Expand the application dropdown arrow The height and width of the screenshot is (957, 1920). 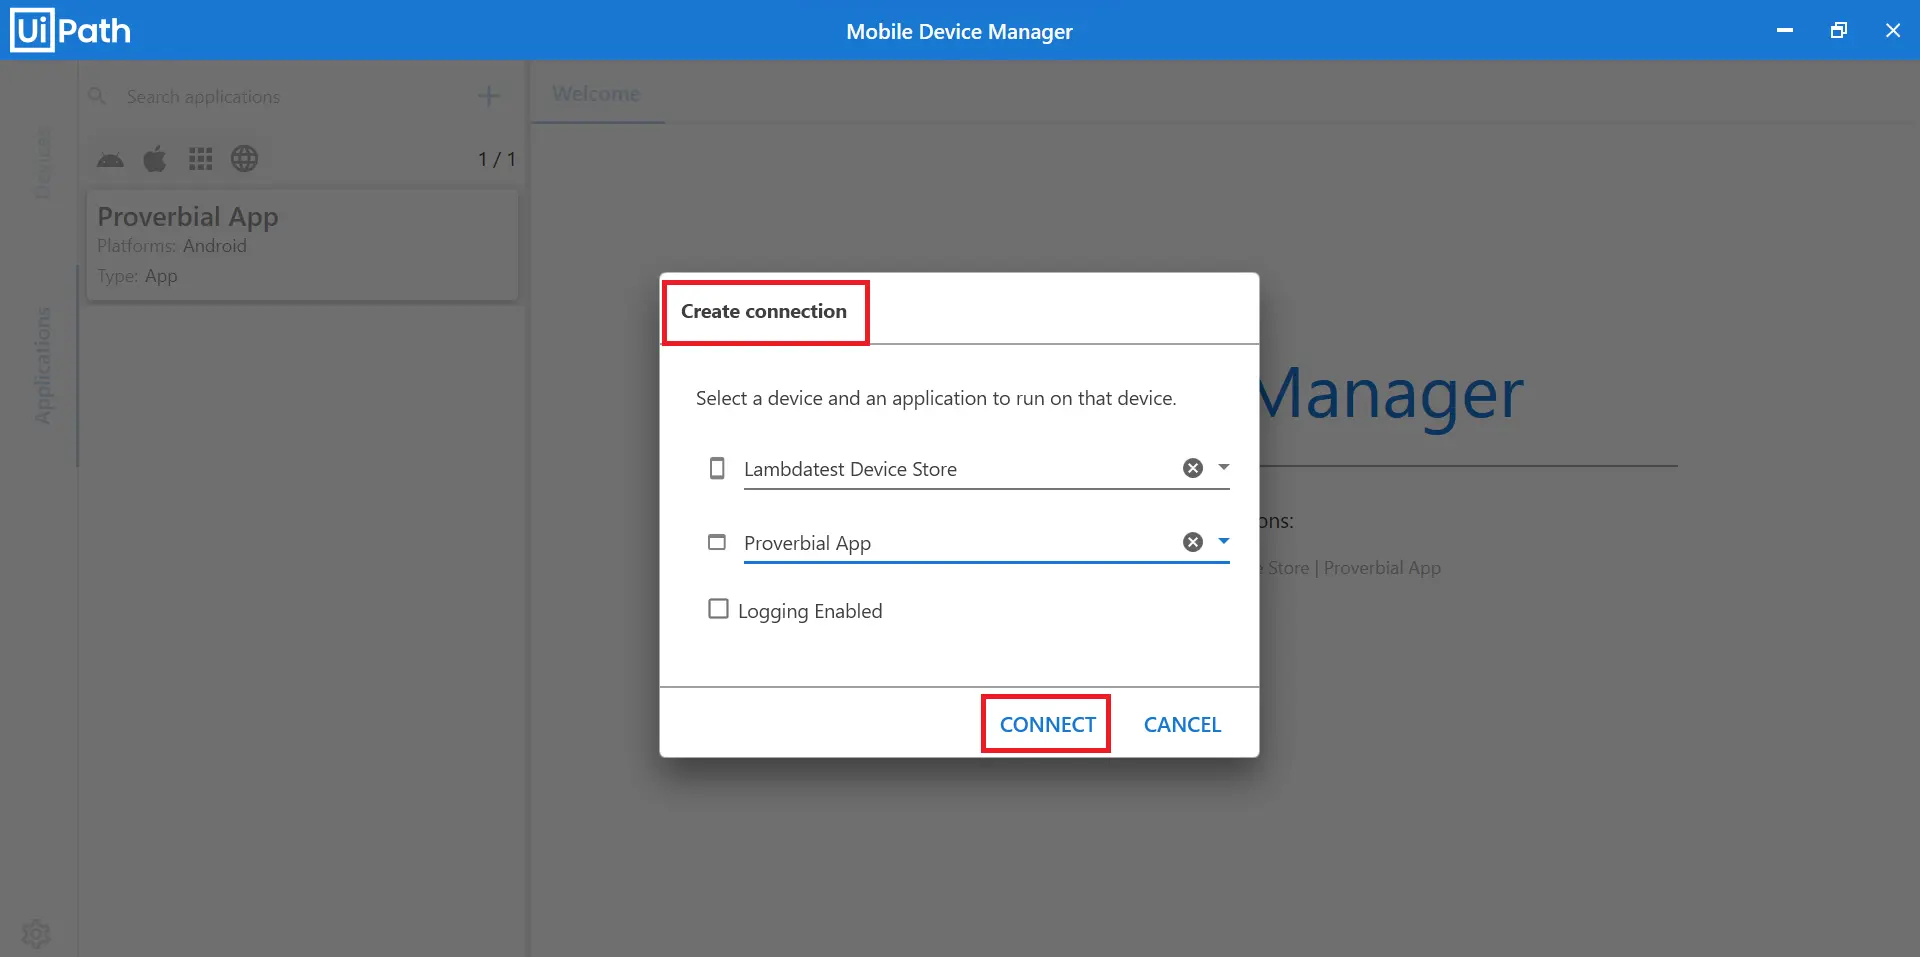coord(1223,541)
